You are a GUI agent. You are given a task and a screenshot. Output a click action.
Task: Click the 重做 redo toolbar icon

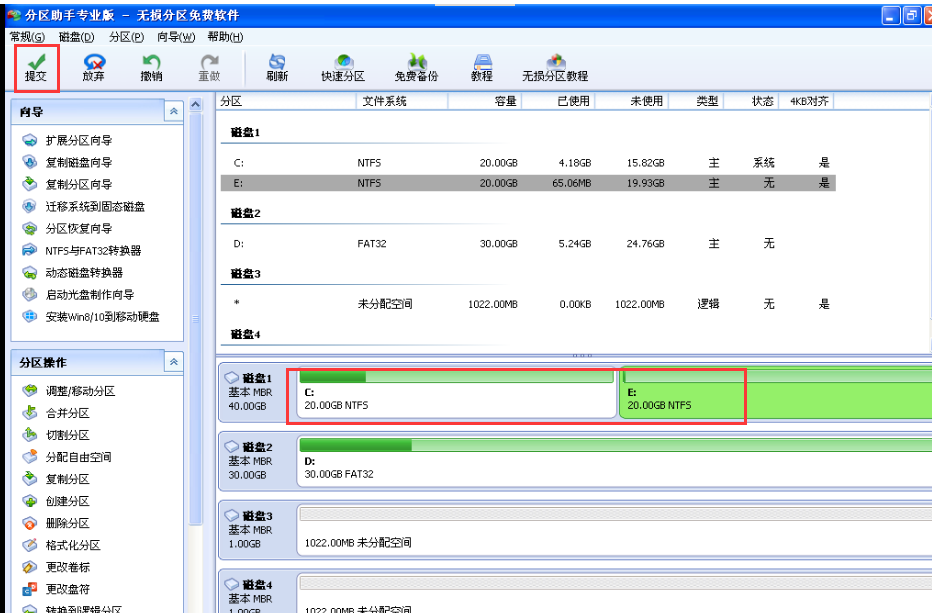click(x=209, y=68)
